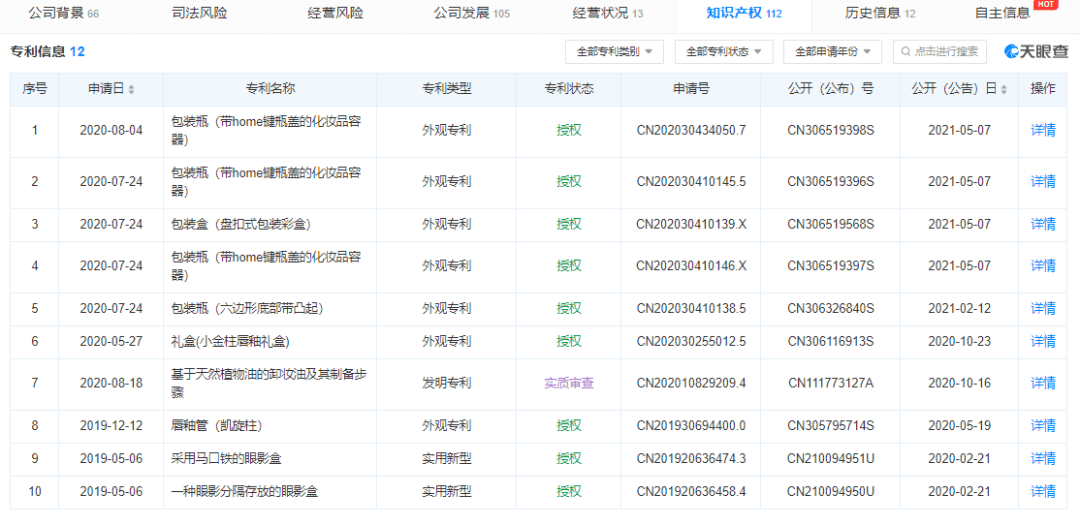Open the 全部申请年份 dropdown
The height and width of the screenshot is (525, 1080).
(832, 51)
